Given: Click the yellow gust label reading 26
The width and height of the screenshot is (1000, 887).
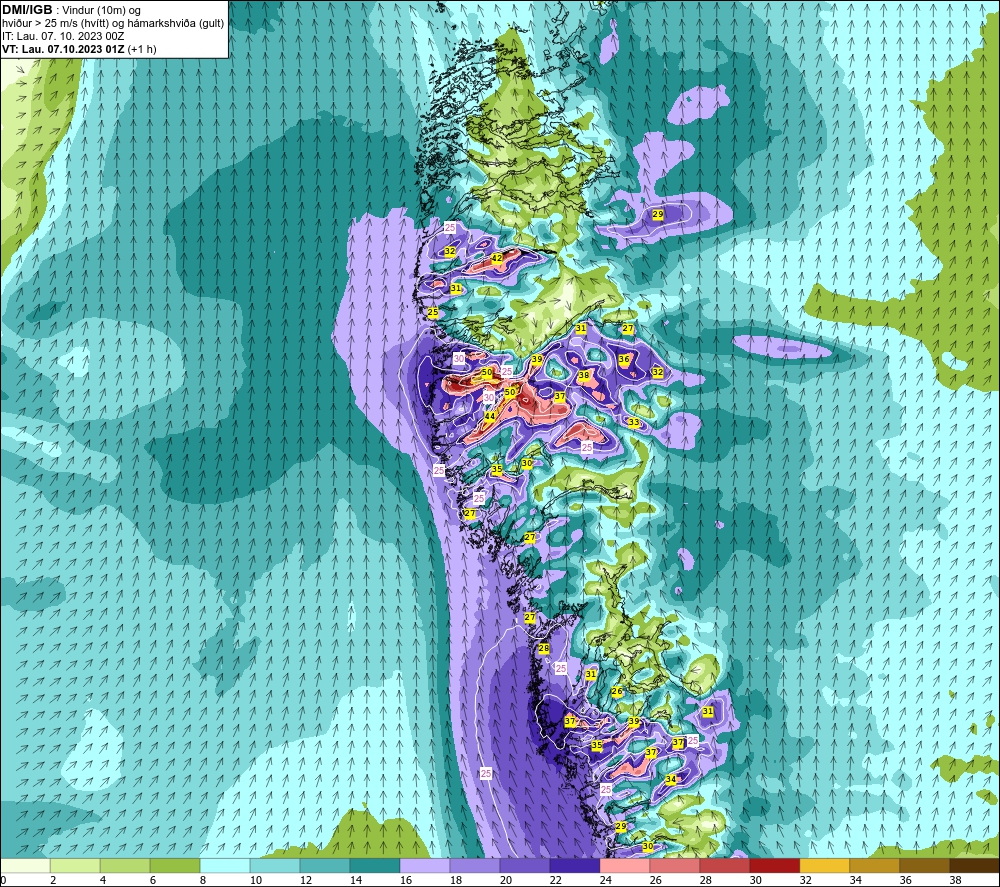Looking at the screenshot, I should click(x=617, y=691).
